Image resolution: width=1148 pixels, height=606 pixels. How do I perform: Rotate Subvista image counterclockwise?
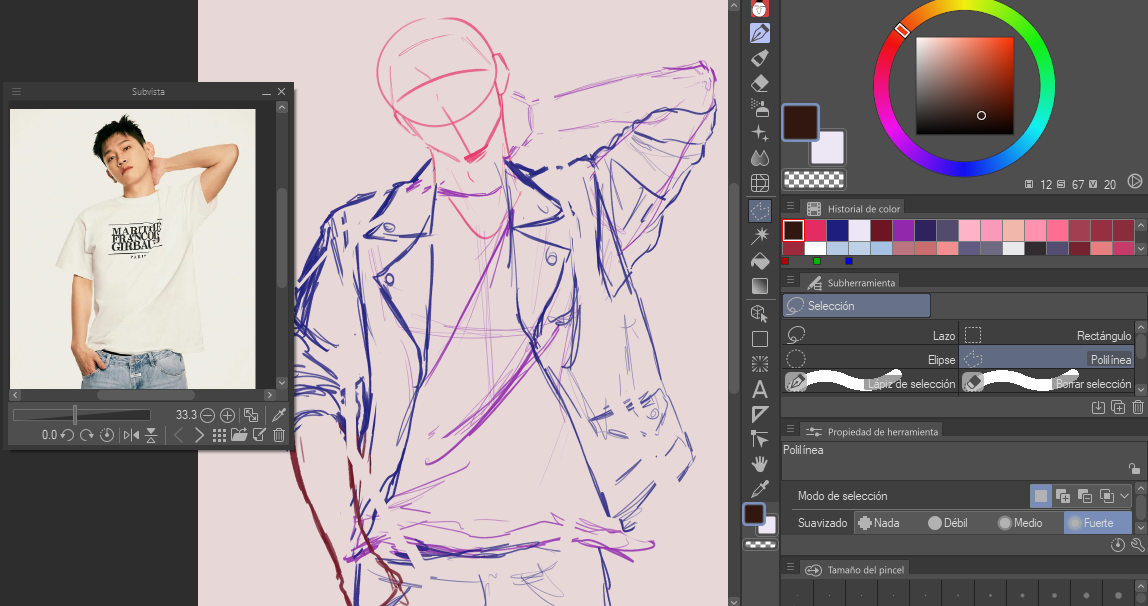[67, 435]
